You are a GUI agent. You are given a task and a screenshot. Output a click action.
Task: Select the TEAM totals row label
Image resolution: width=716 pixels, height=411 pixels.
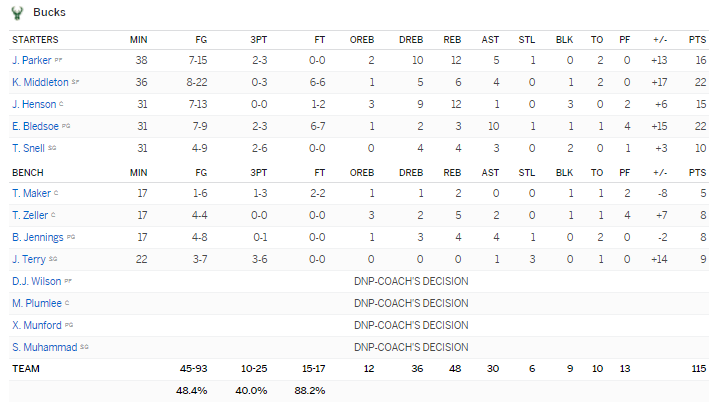point(25,369)
